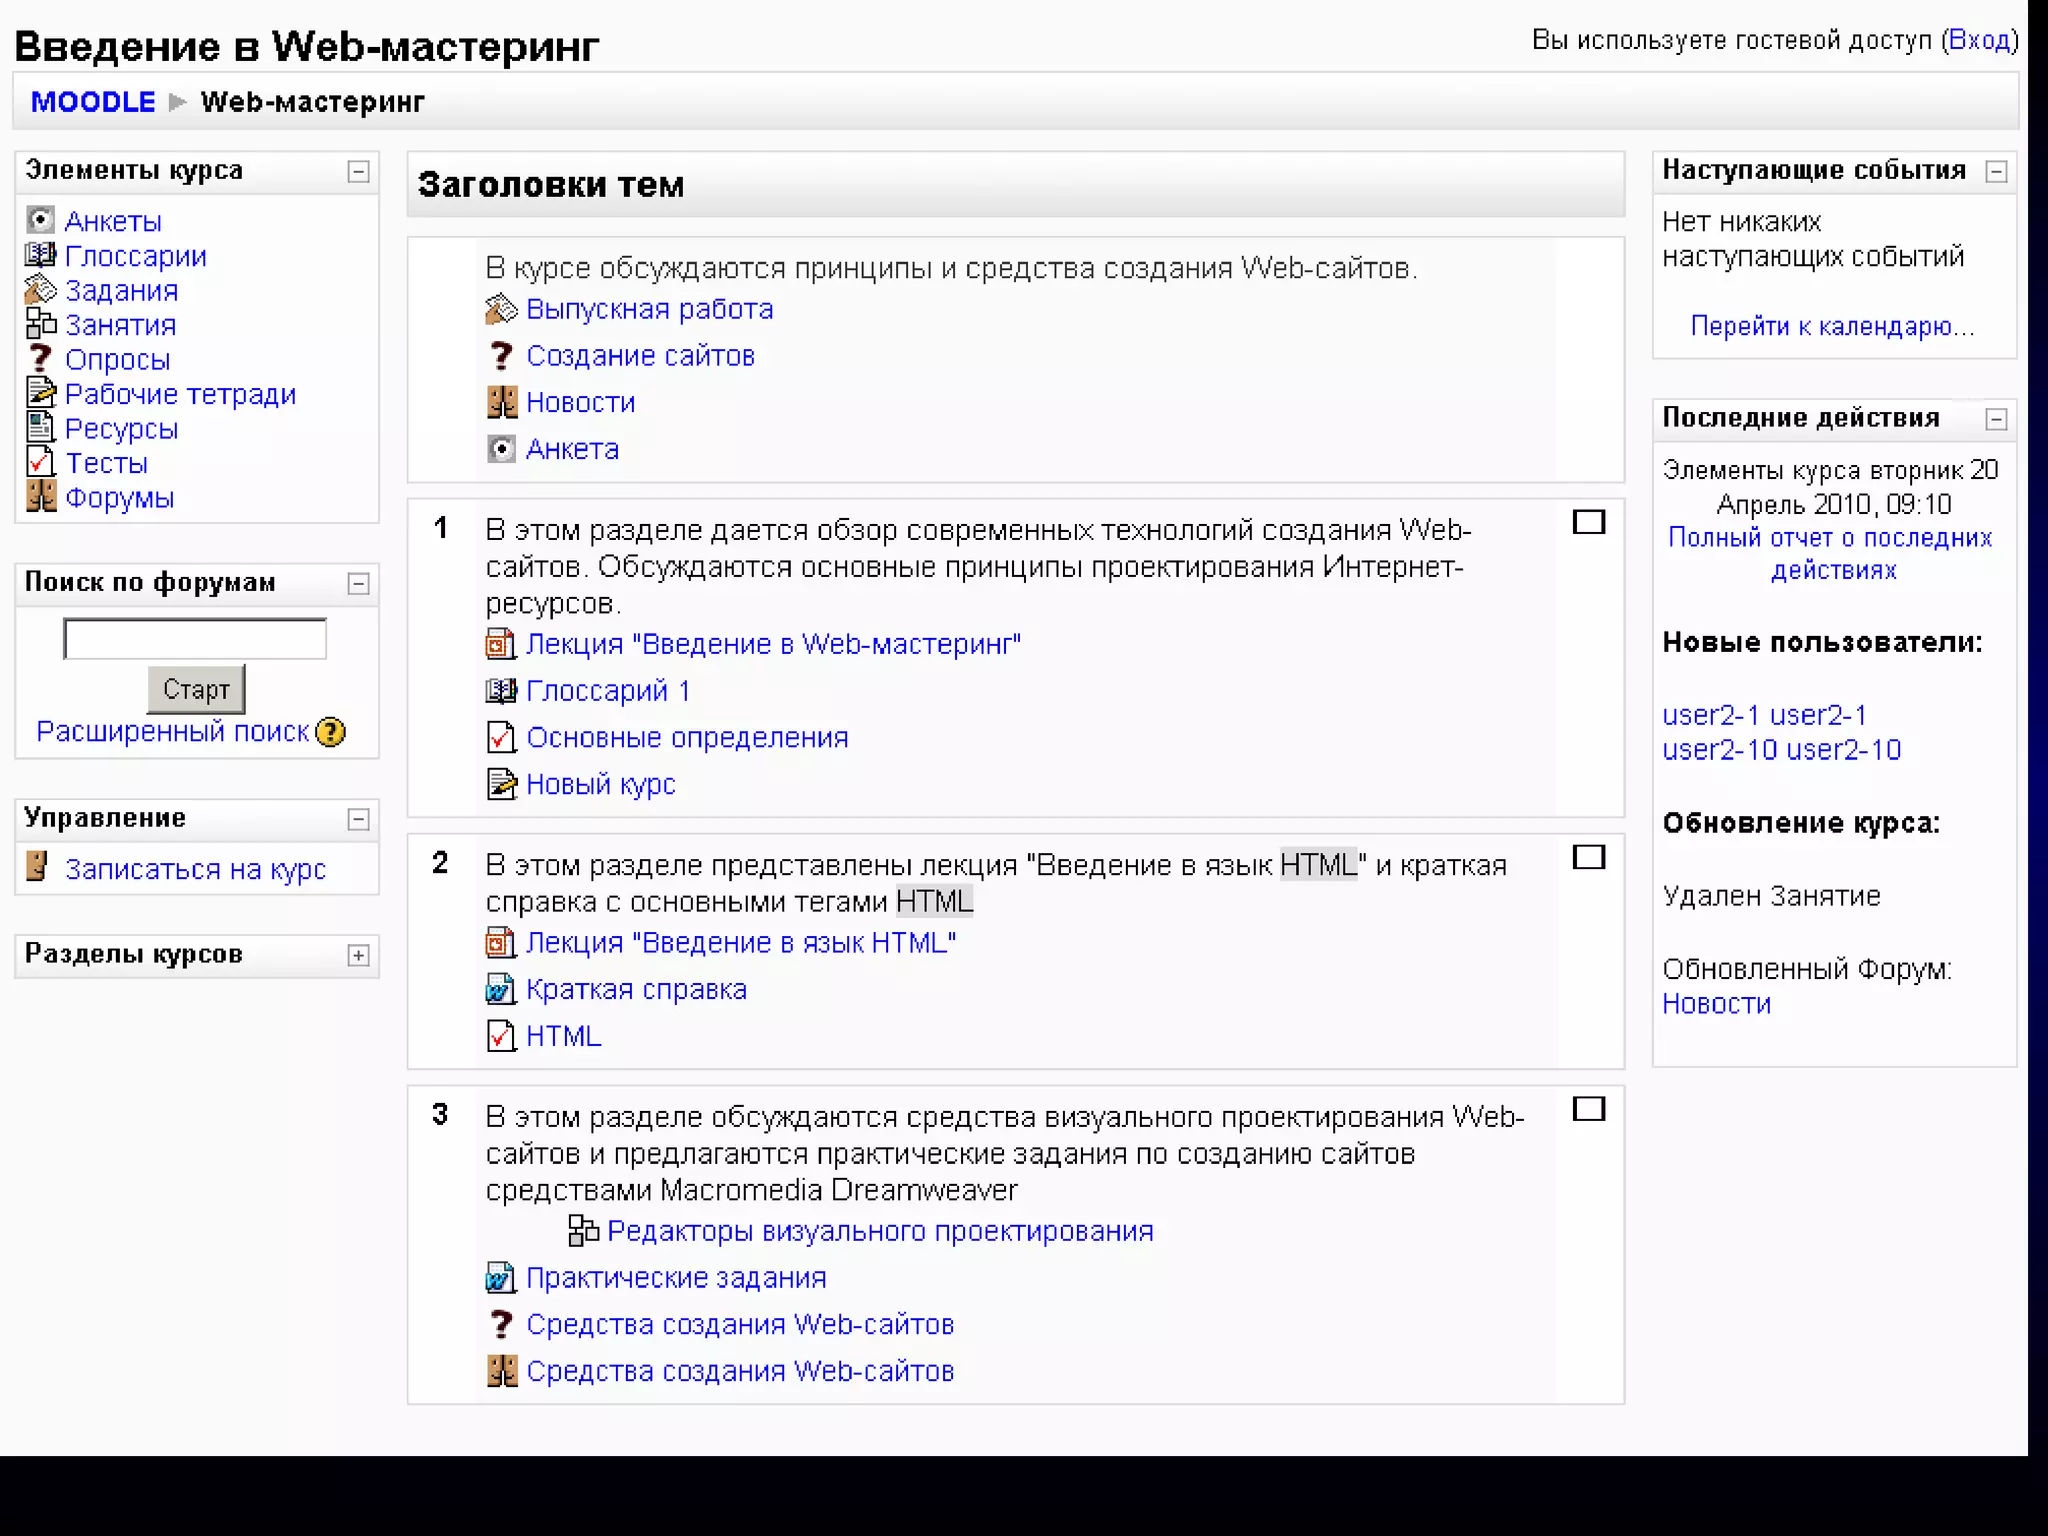2048x1536 pixels.
Task: Open the Вход login link
Action: 1979,40
